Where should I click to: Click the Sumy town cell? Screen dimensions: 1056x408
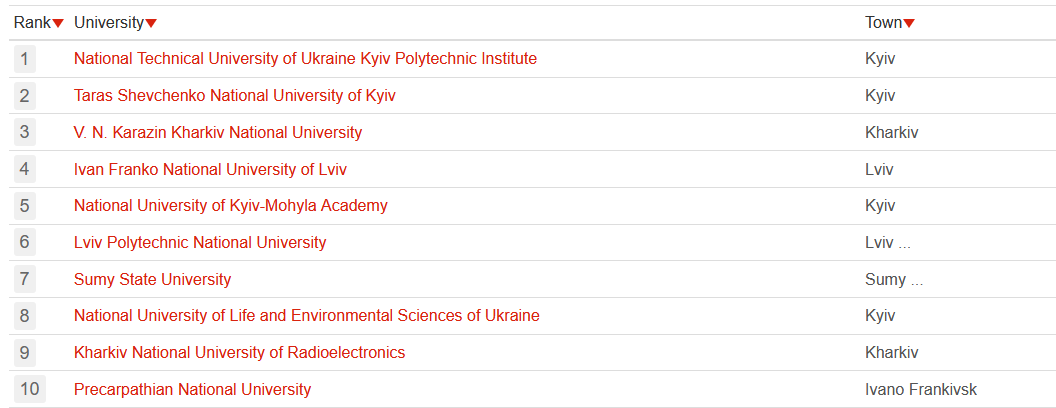coord(885,279)
